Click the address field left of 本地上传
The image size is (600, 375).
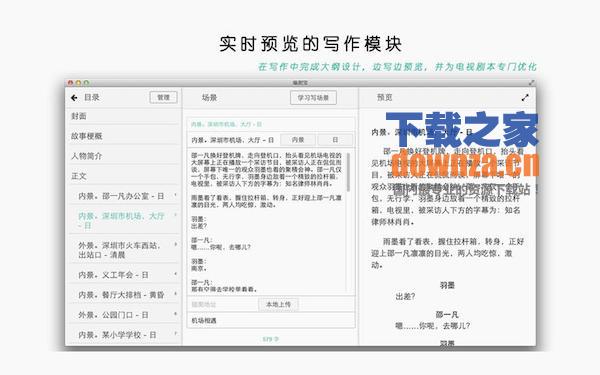(x=223, y=305)
